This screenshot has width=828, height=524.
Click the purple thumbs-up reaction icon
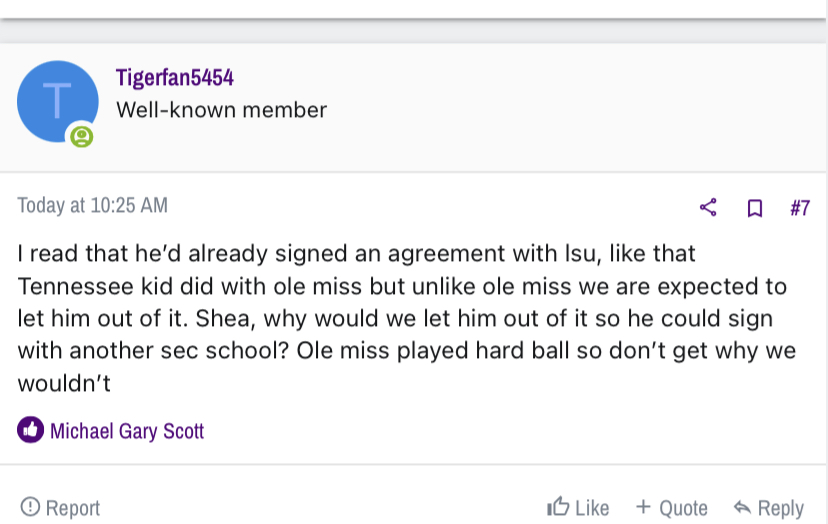[31, 430]
